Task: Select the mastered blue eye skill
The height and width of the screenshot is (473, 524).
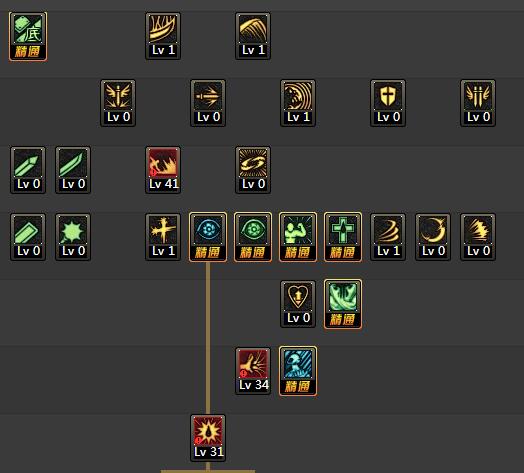Action: click(208, 237)
